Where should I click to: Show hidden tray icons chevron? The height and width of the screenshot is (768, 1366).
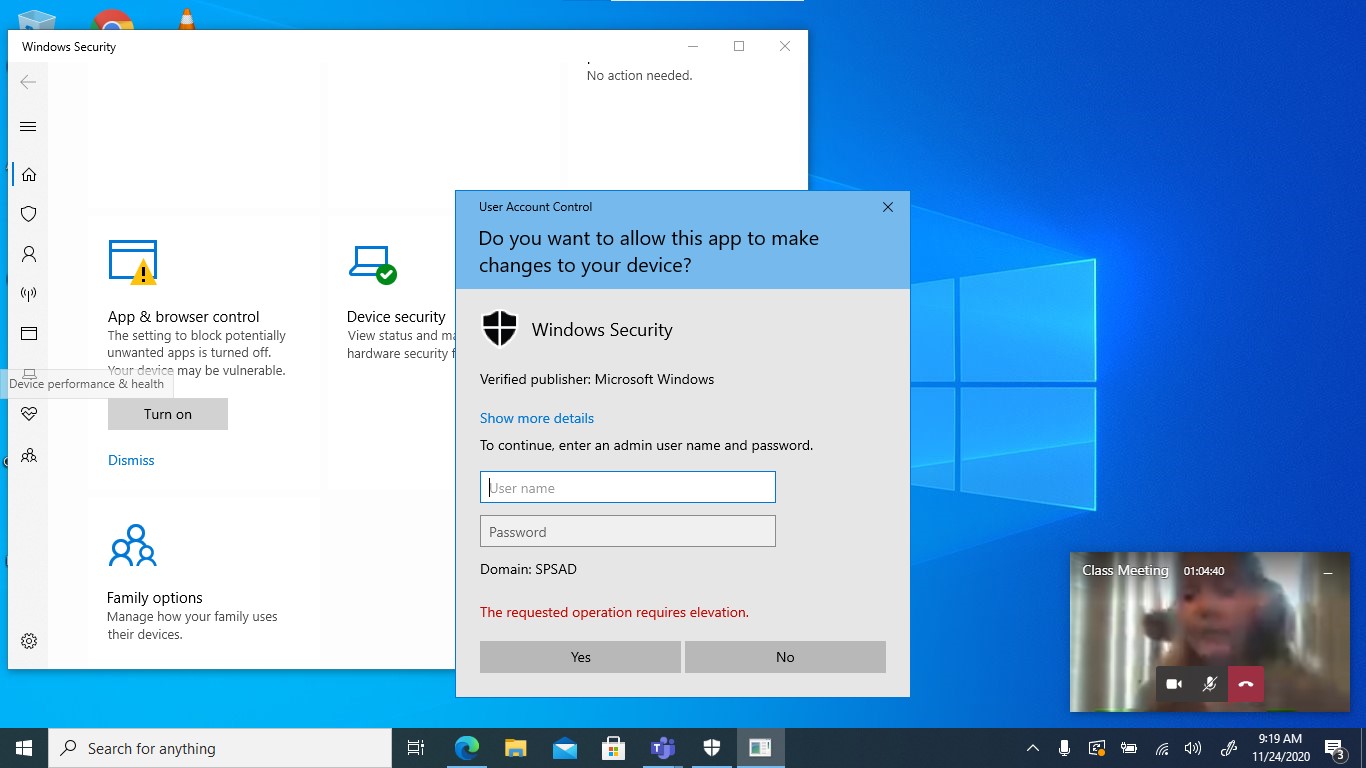[x=1033, y=748]
